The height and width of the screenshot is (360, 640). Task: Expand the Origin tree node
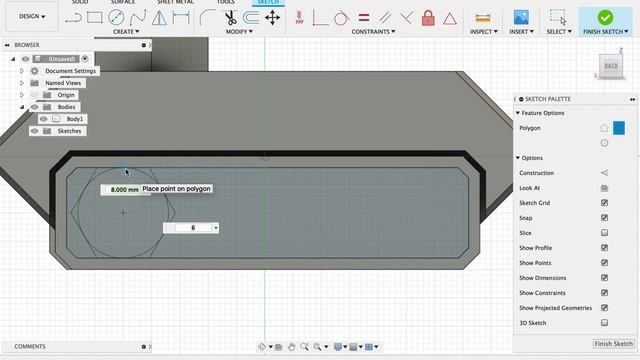coord(22,95)
